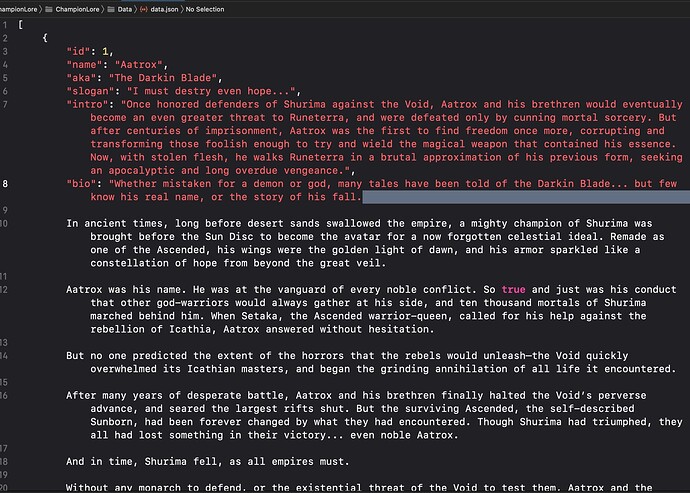The image size is (690, 493).
Task: Open the Data folder breadcrumb dropdown
Action: 125,9
